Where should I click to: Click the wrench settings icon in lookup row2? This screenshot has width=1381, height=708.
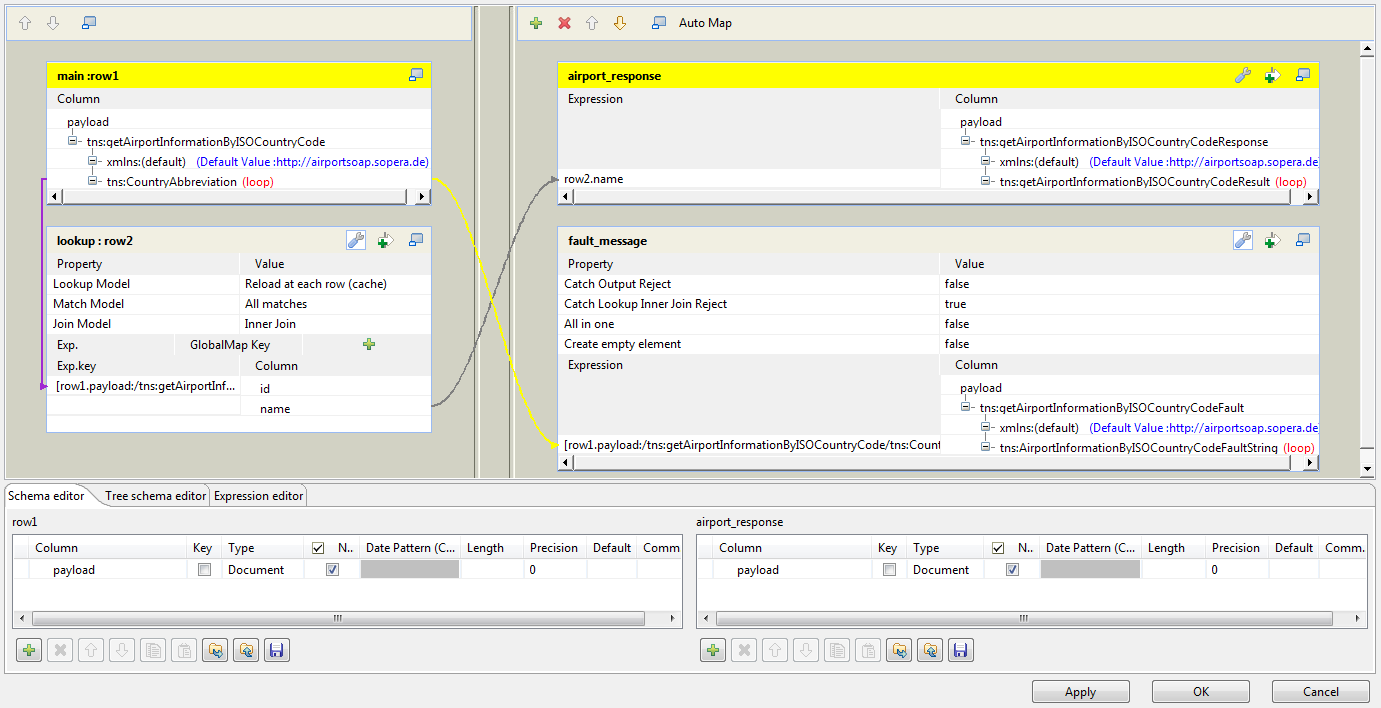tap(355, 240)
